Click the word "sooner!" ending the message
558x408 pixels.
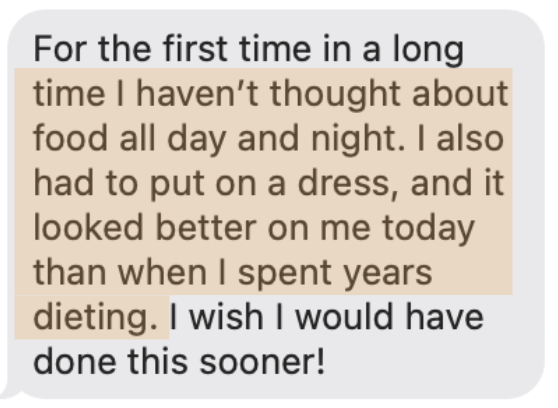[x=262, y=361]
